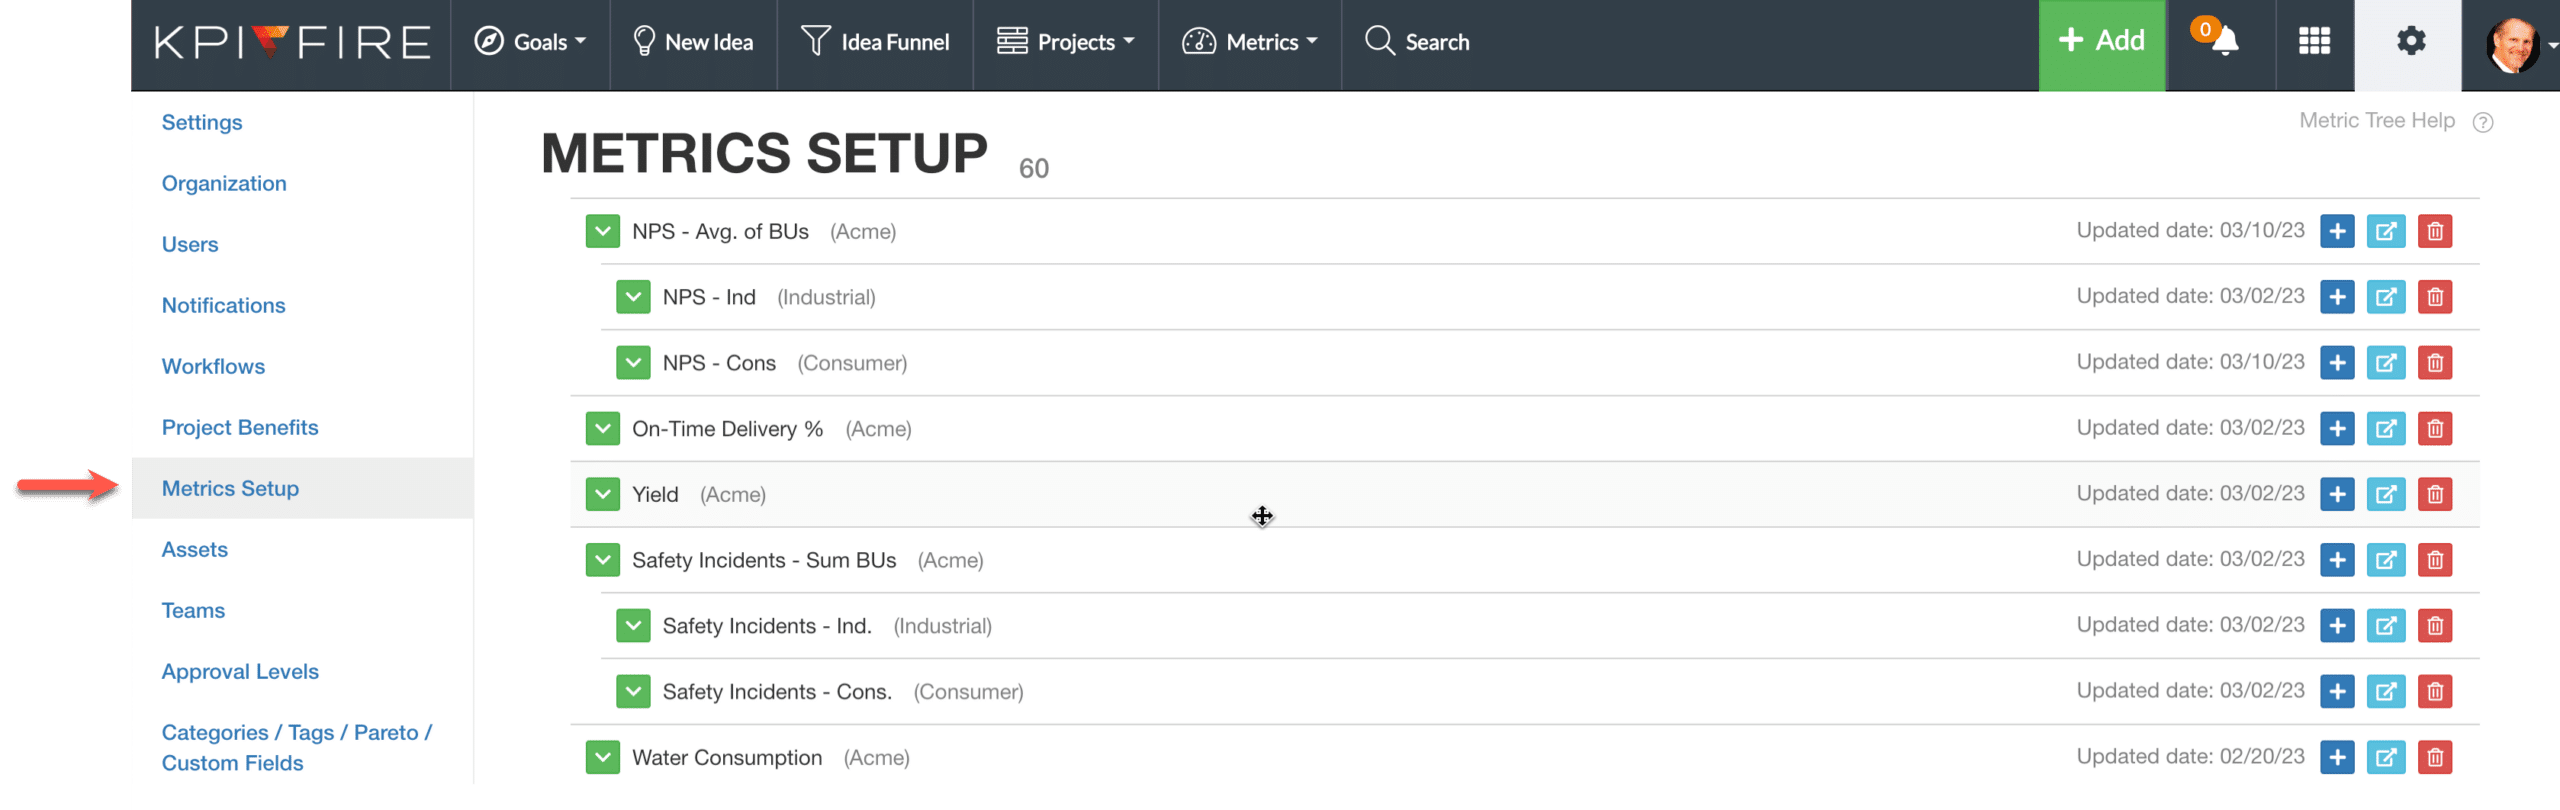Open the apps grid menu
This screenshot has height=810, width=2560.
point(2314,42)
